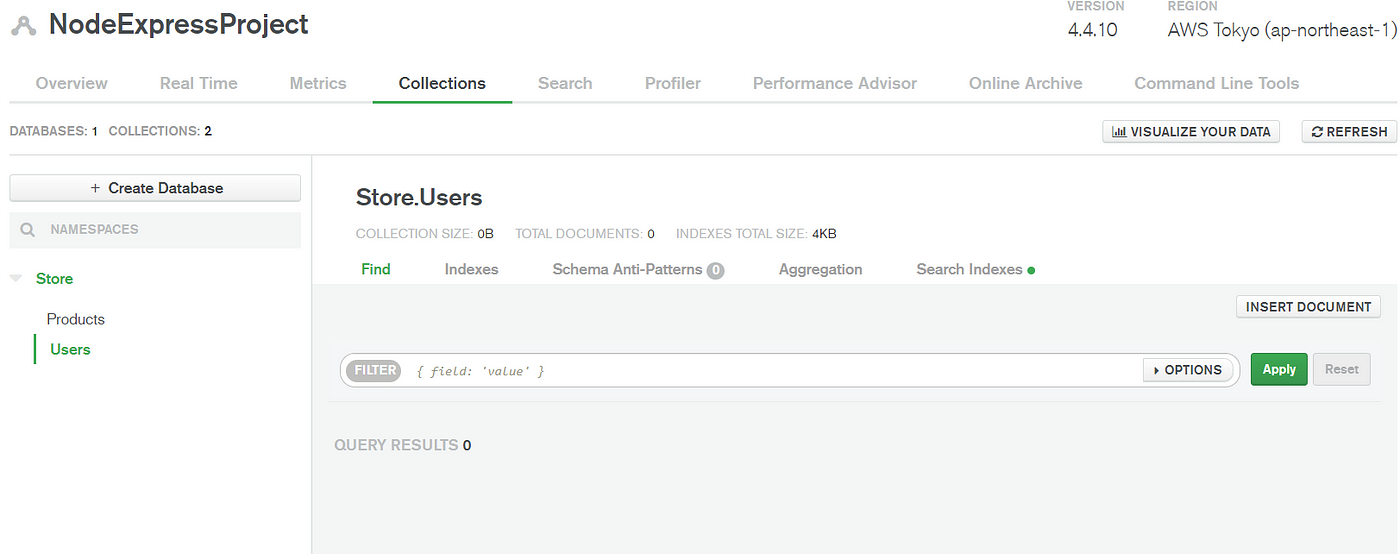Screen dimensions: 1400x554
Task: Apply the filter query
Action: (1279, 369)
